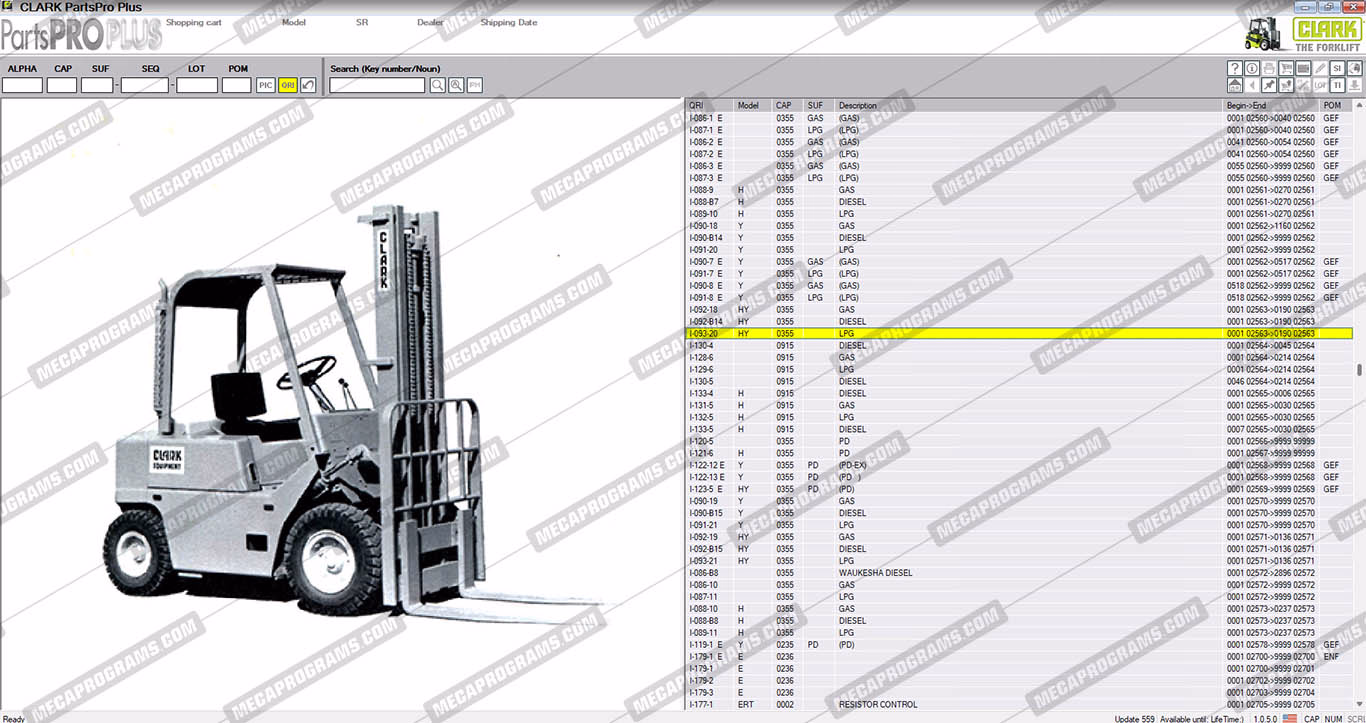Click the Update 559 status text
Viewport: 1366px width, 723px height.
tap(1134, 718)
